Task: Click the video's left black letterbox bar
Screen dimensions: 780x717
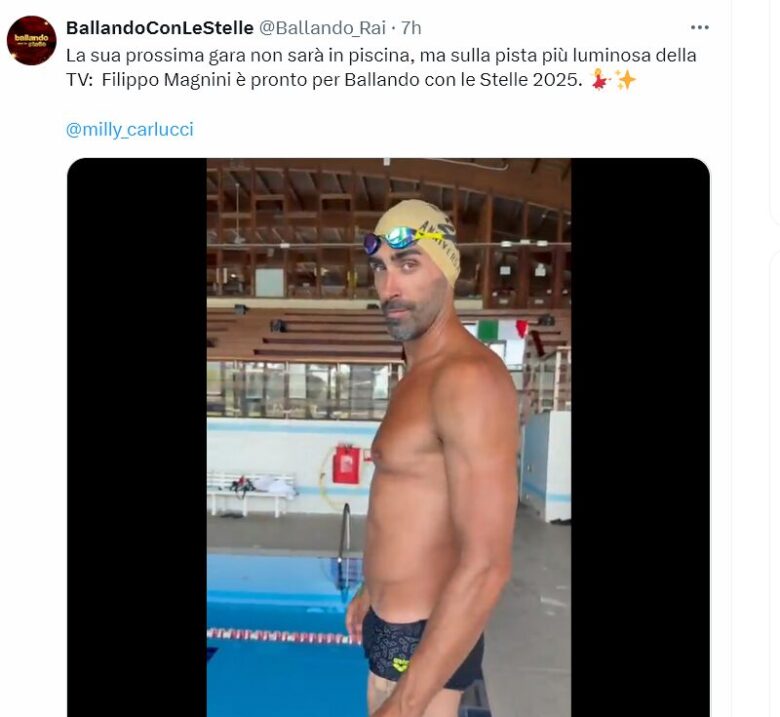Action: pyautogui.click(x=137, y=437)
